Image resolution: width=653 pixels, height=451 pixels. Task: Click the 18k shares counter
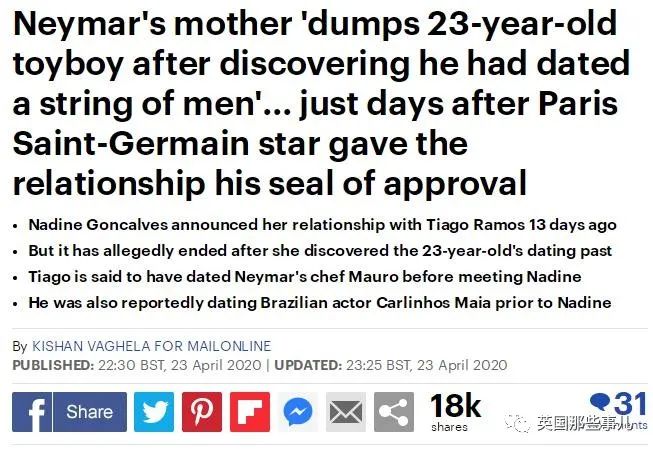456,411
